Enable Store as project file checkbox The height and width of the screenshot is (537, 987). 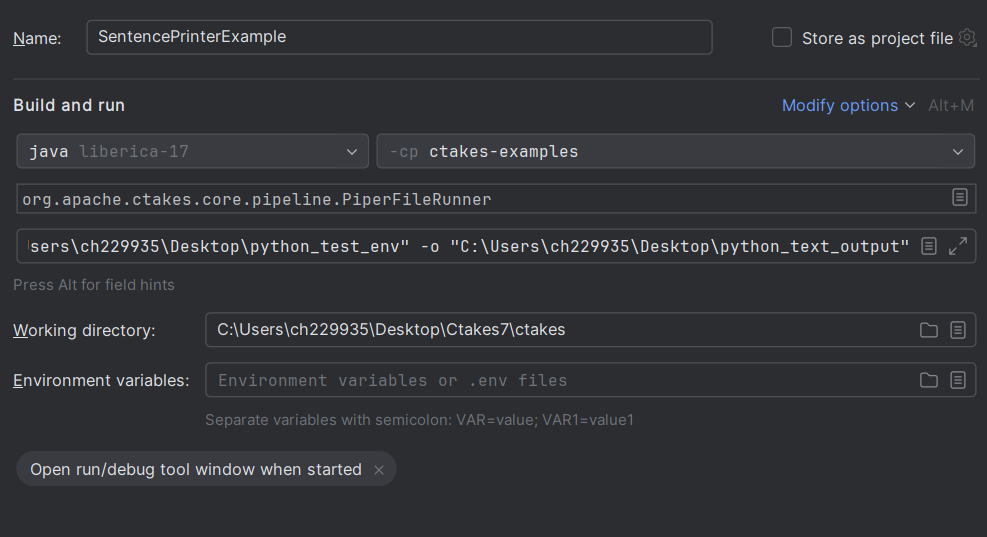782,38
